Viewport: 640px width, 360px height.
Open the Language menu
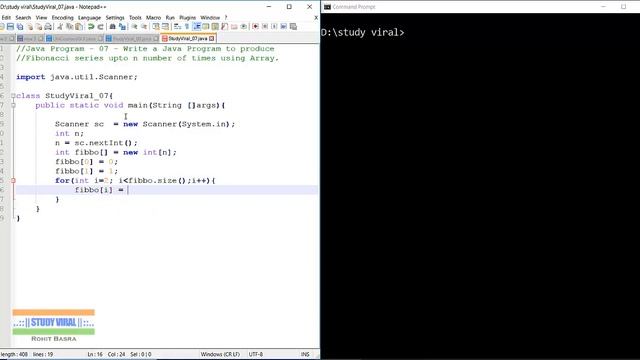[x=89, y=18]
